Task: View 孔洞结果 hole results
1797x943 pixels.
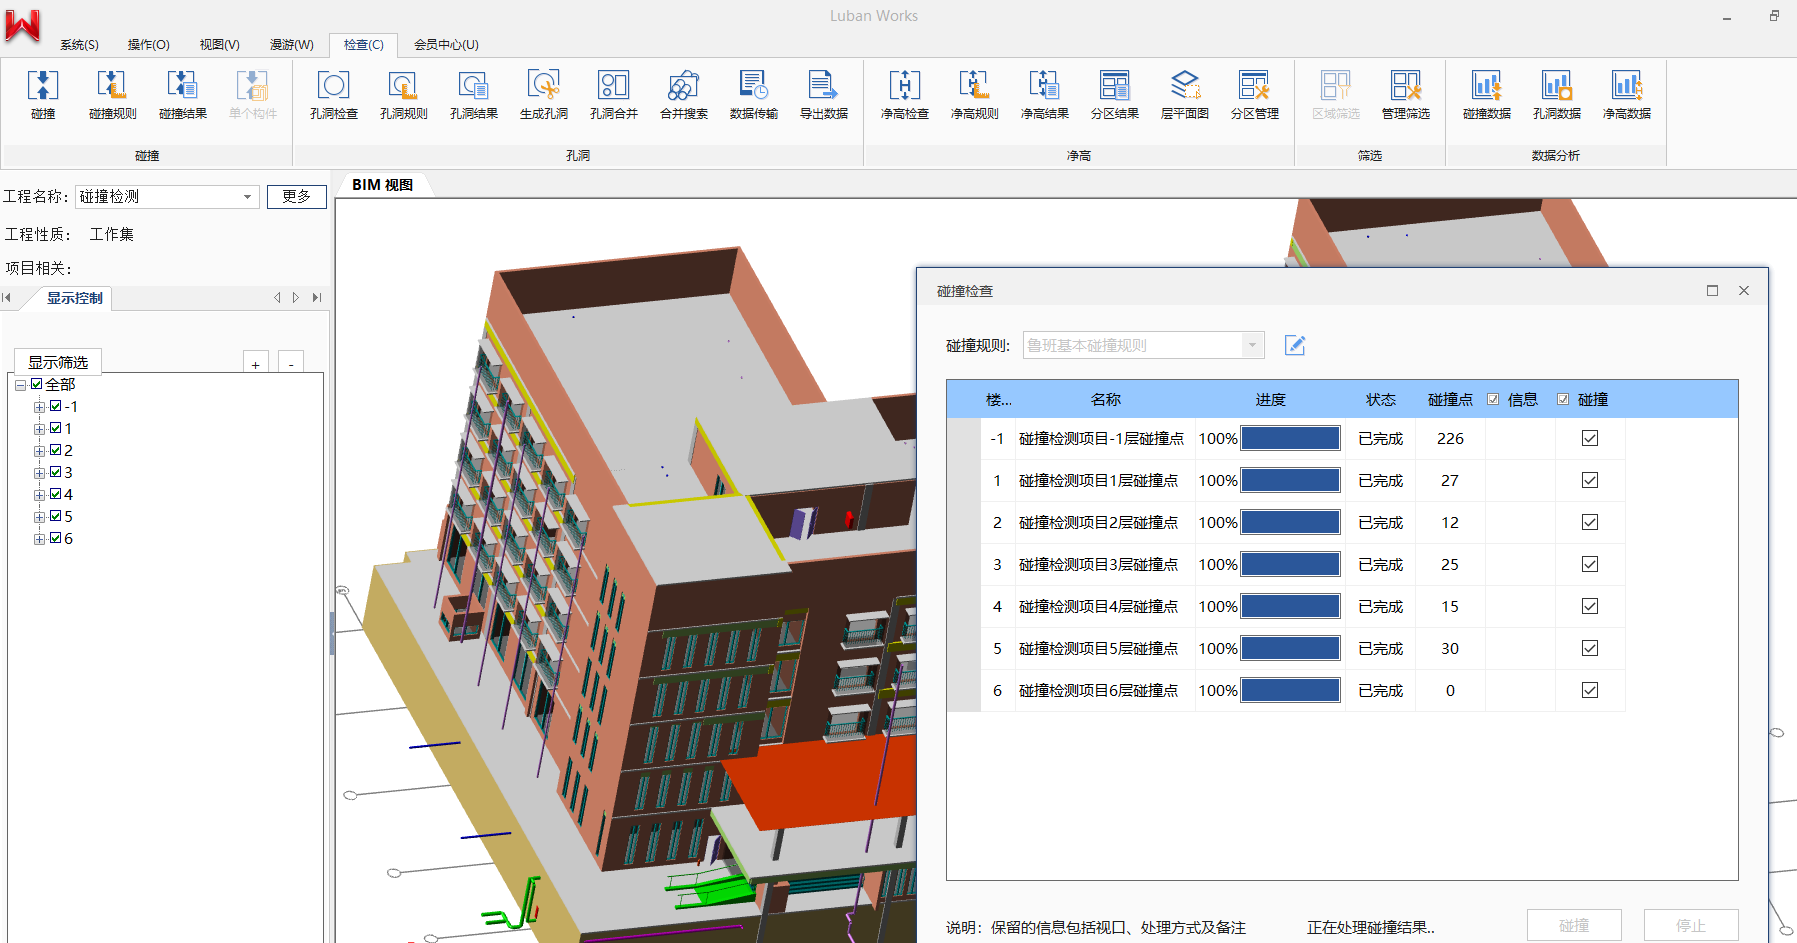Action: pyautogui.click(x=474, y=95)
